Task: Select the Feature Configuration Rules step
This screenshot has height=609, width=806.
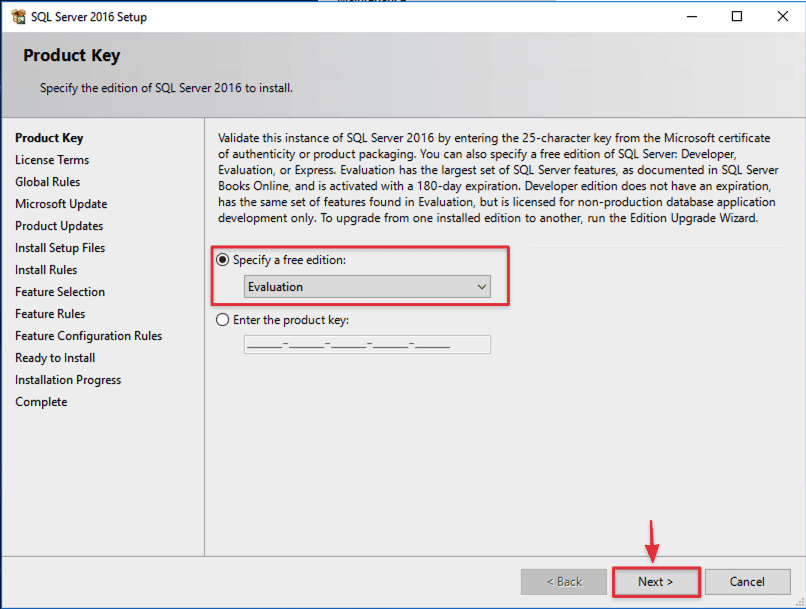Action: coord(88,335)
